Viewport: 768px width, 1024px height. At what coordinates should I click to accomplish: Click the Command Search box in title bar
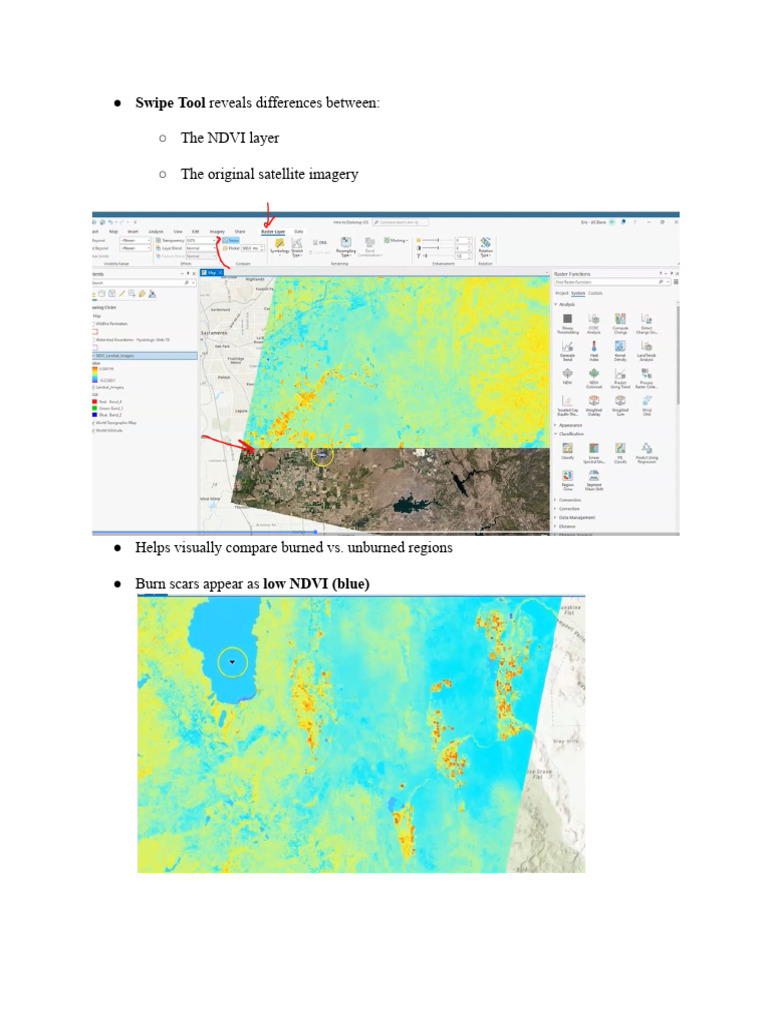point(400,222)
